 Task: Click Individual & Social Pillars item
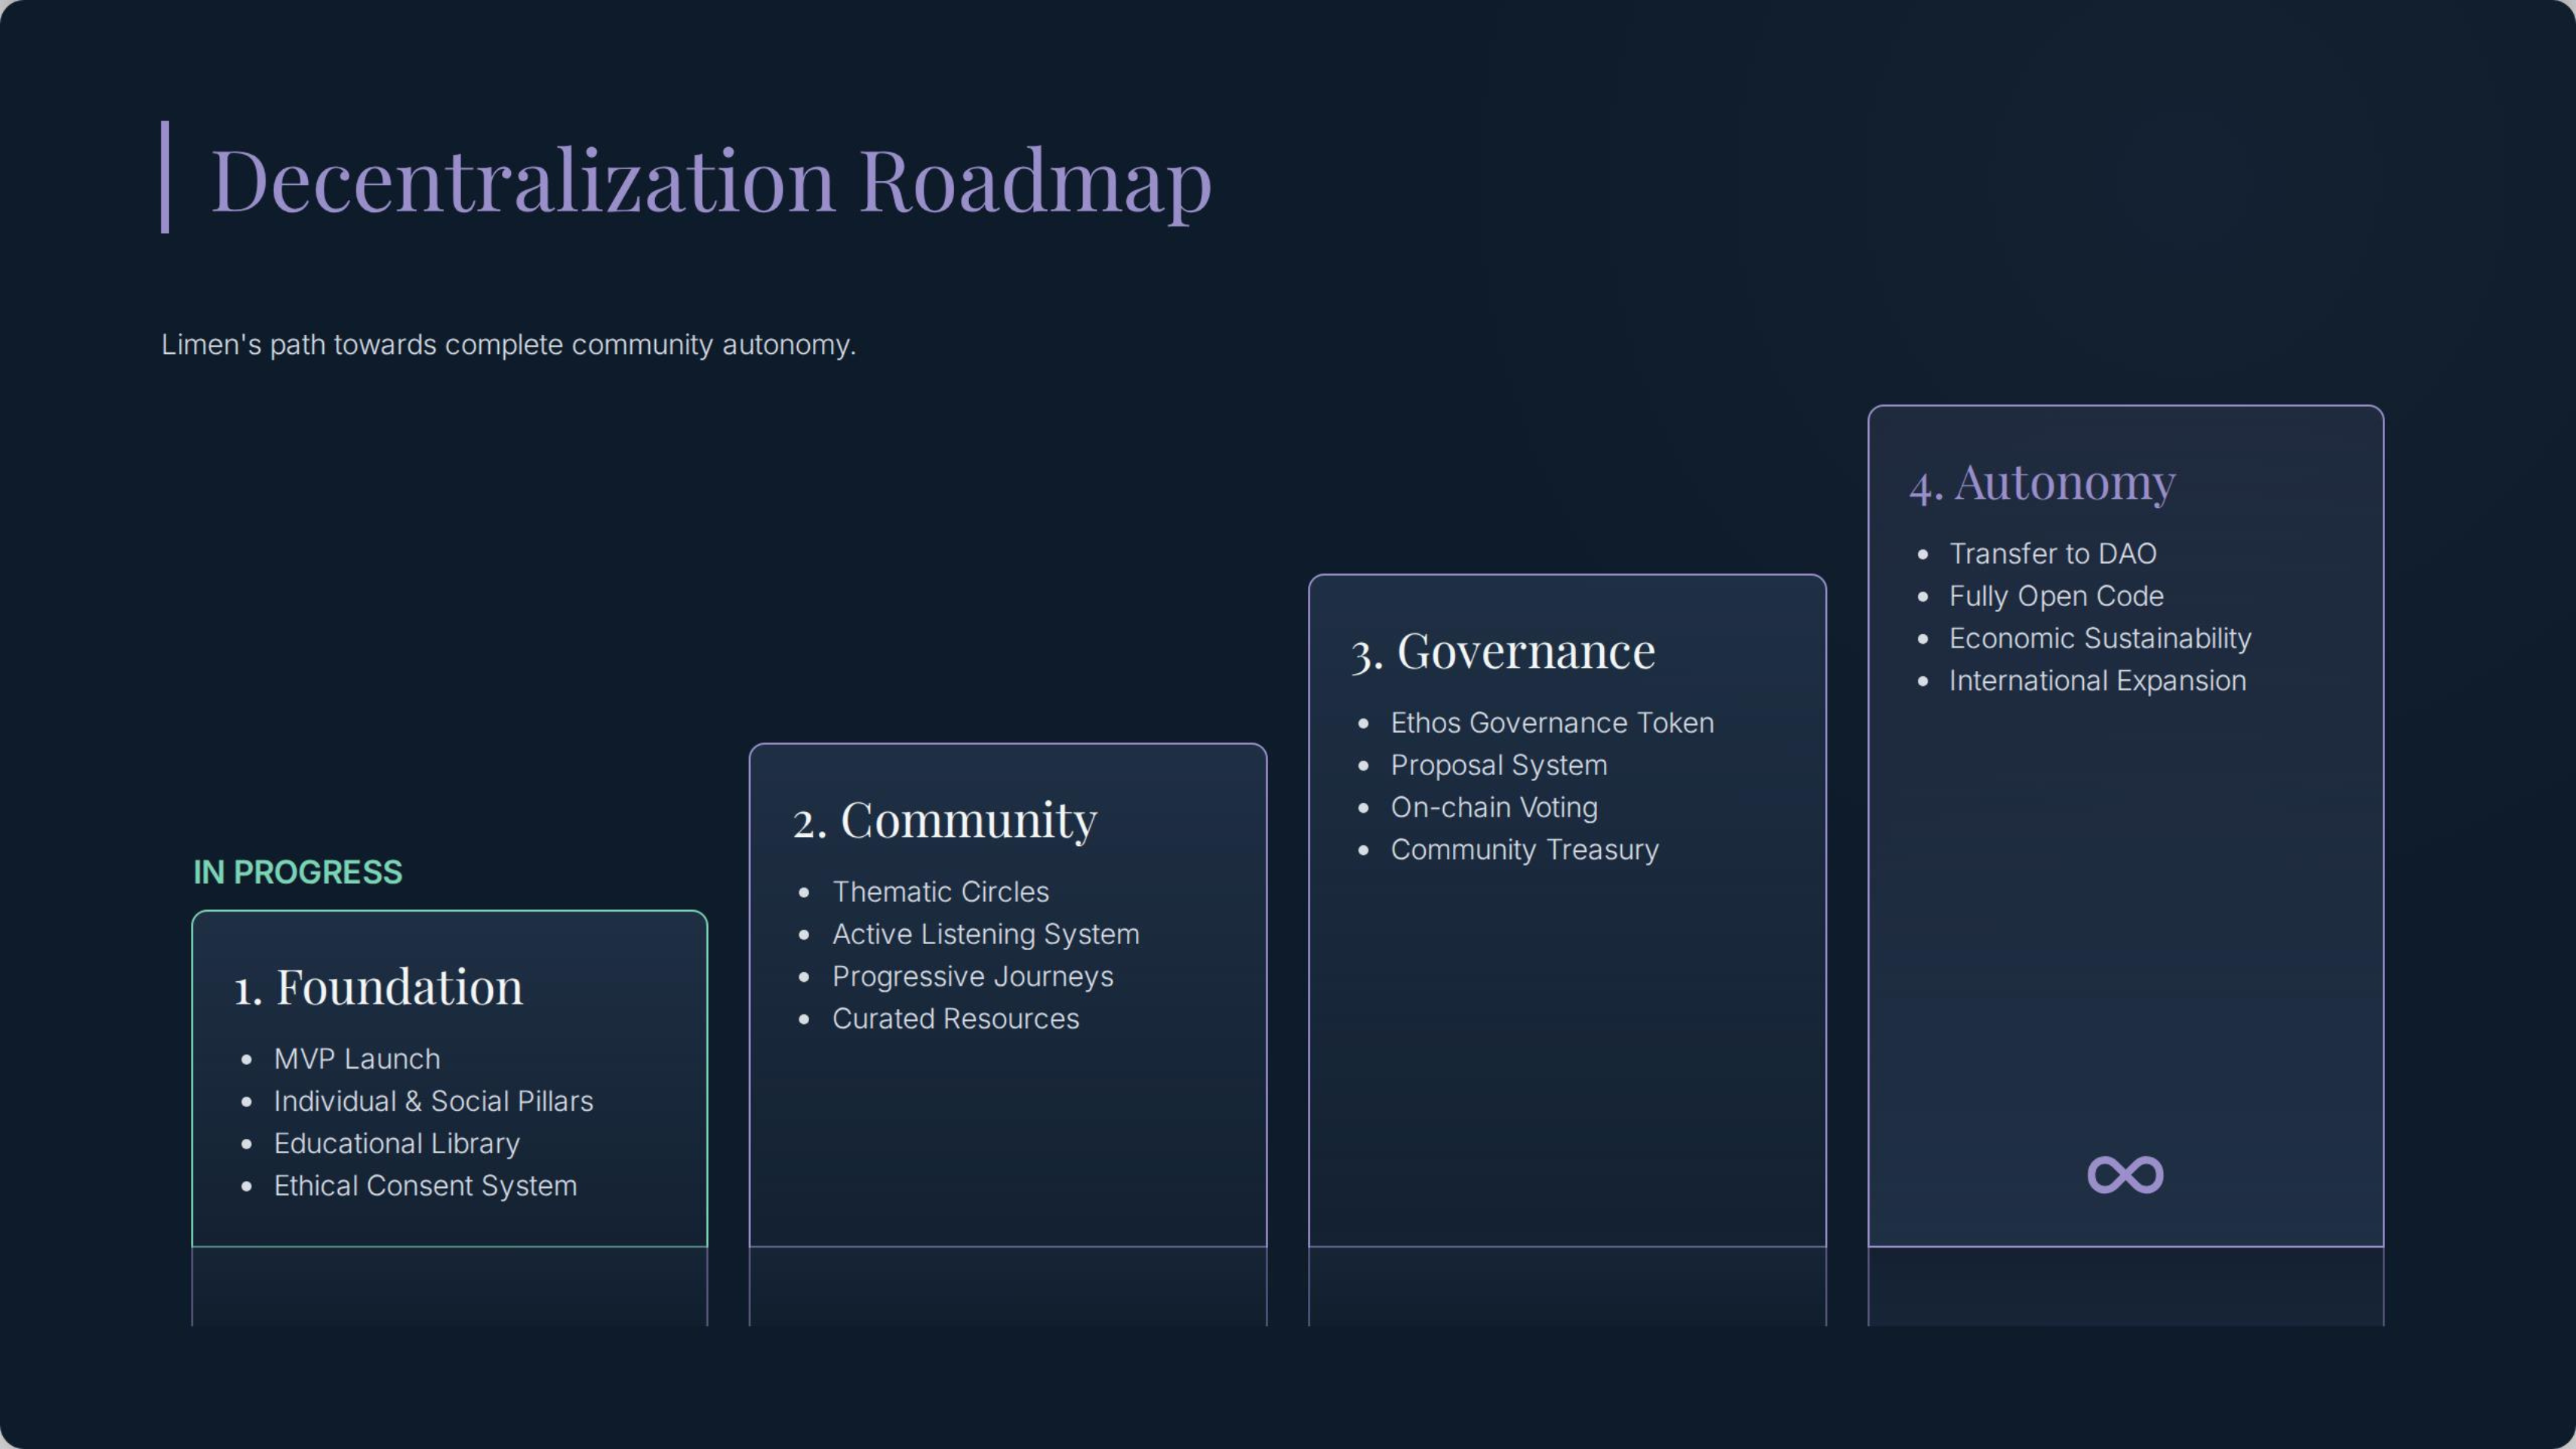[x=433, y=1101]
